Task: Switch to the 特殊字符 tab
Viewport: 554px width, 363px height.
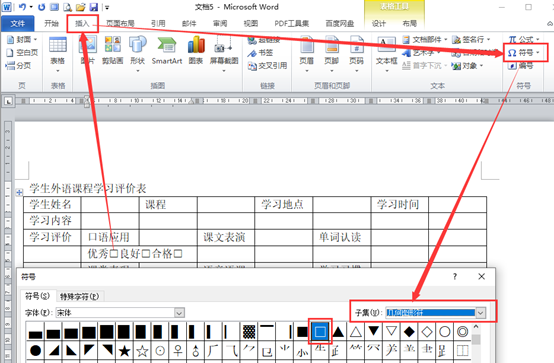Action: tap(79, 296)
